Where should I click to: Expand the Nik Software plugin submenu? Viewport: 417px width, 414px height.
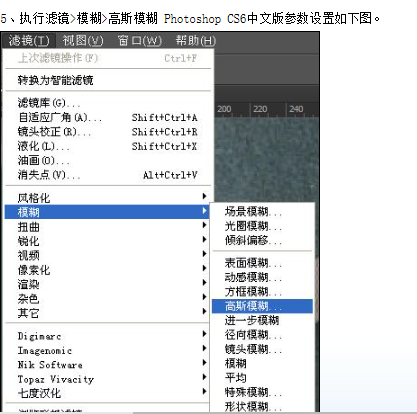tap(107, 364)
